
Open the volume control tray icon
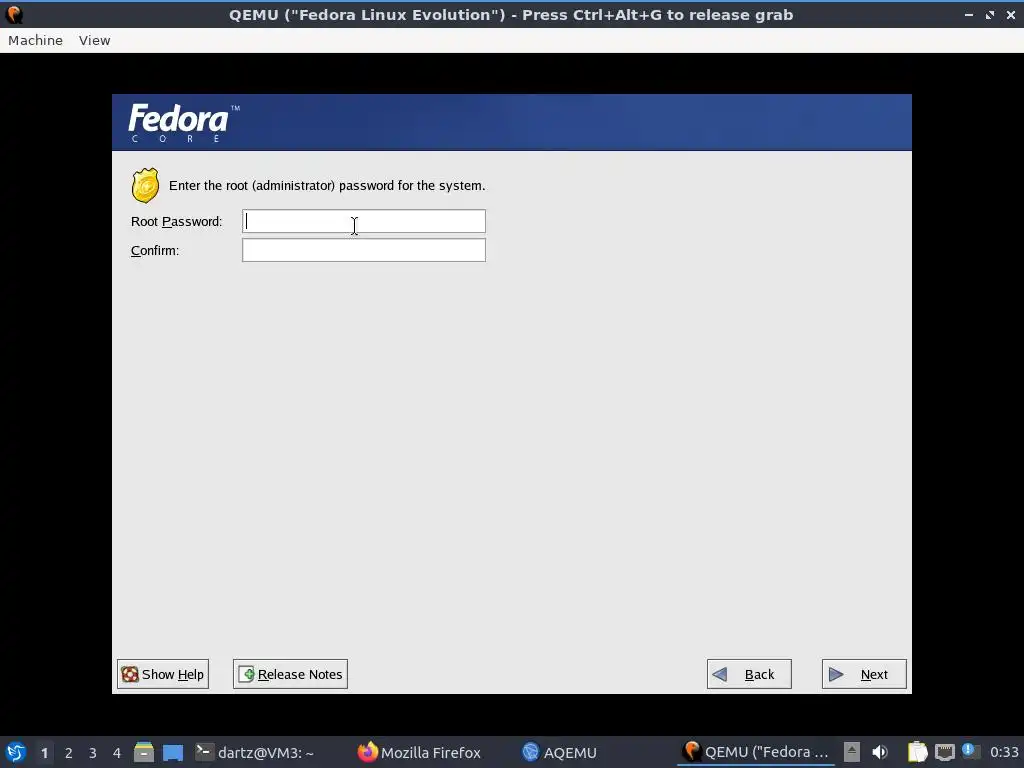880,752
